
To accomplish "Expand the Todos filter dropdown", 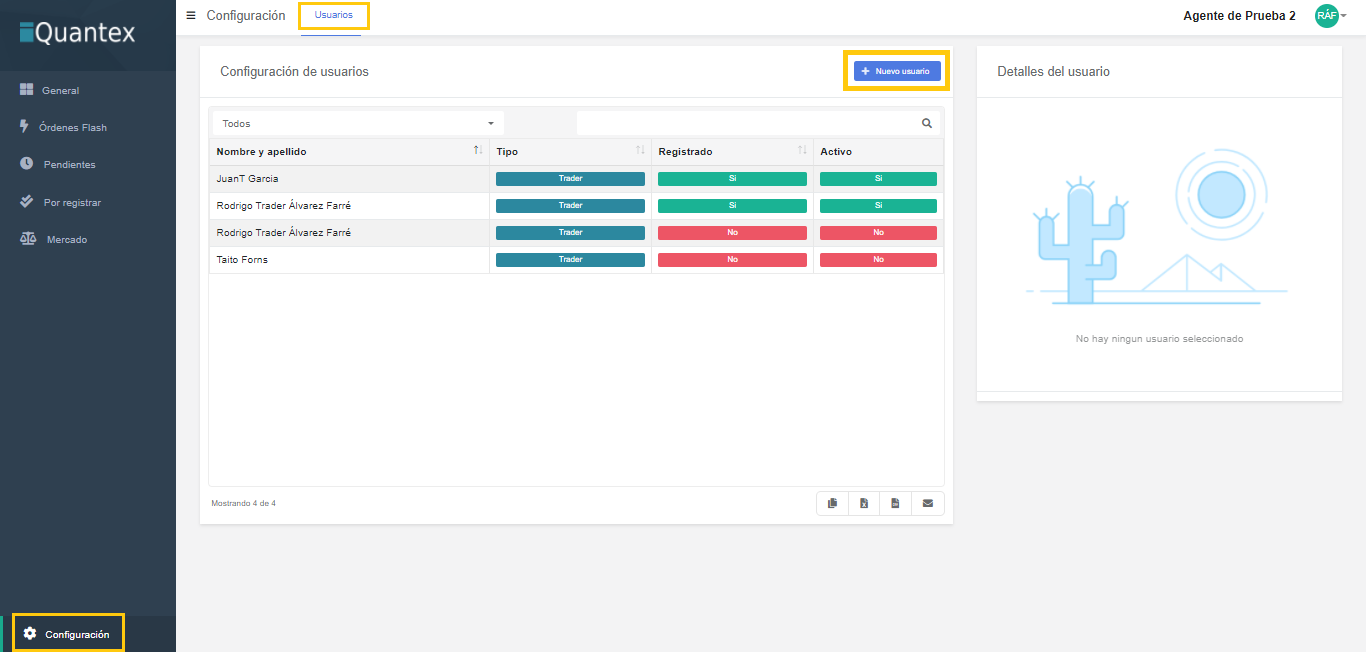I will 358,124.
